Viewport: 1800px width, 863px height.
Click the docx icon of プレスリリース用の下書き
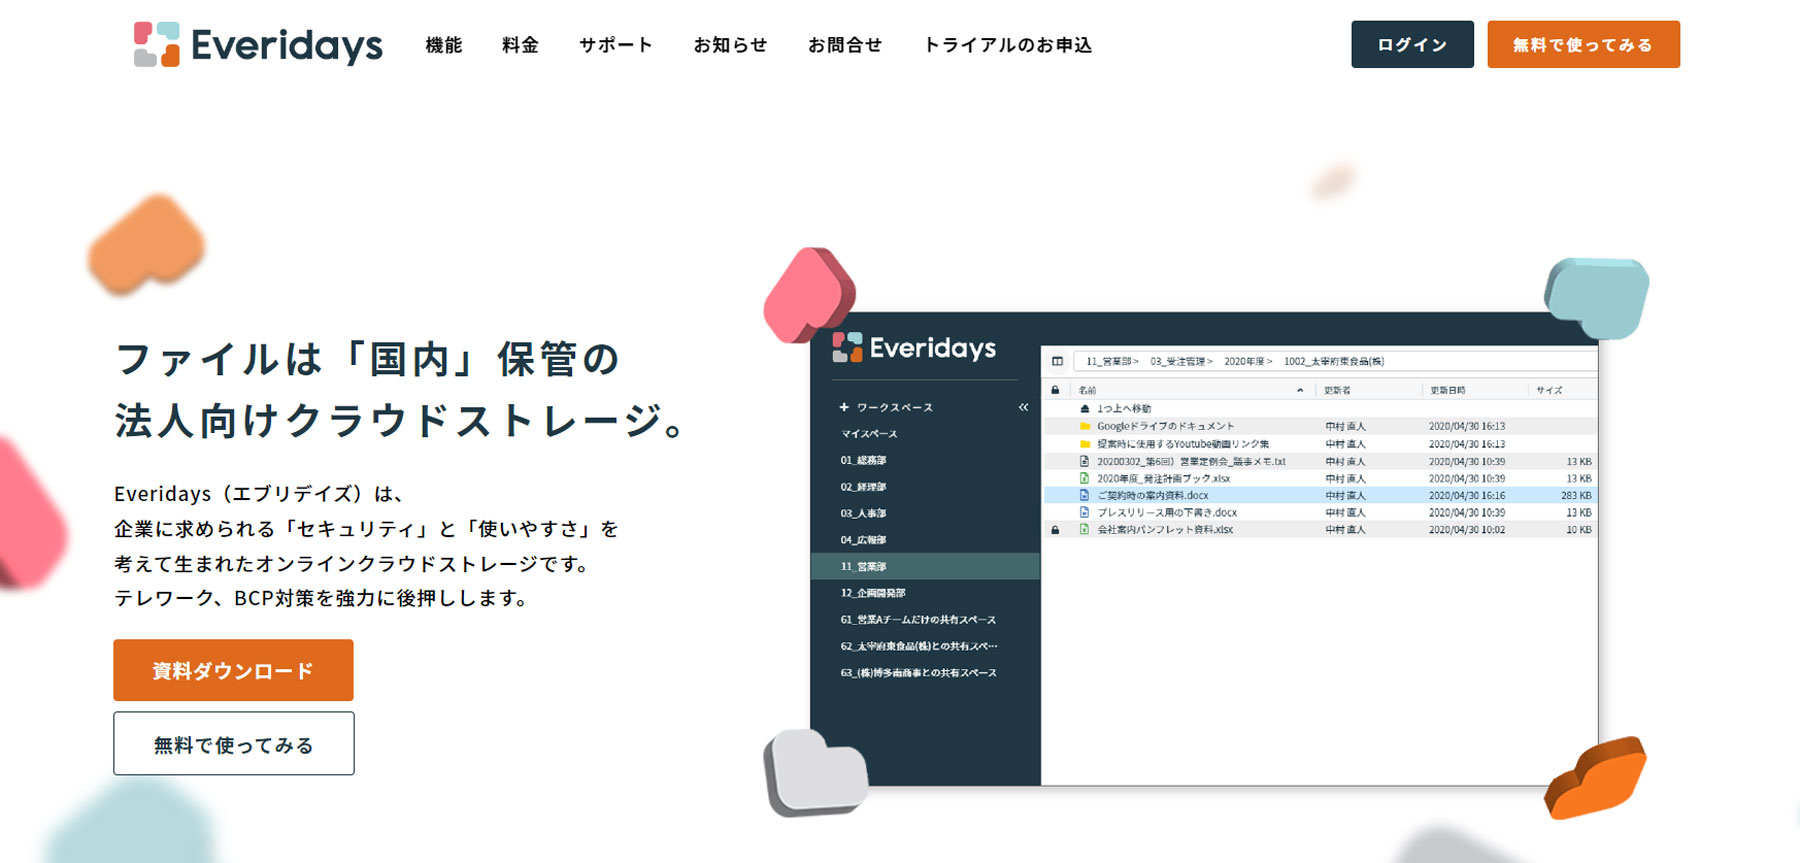(x=1085, y=512)
